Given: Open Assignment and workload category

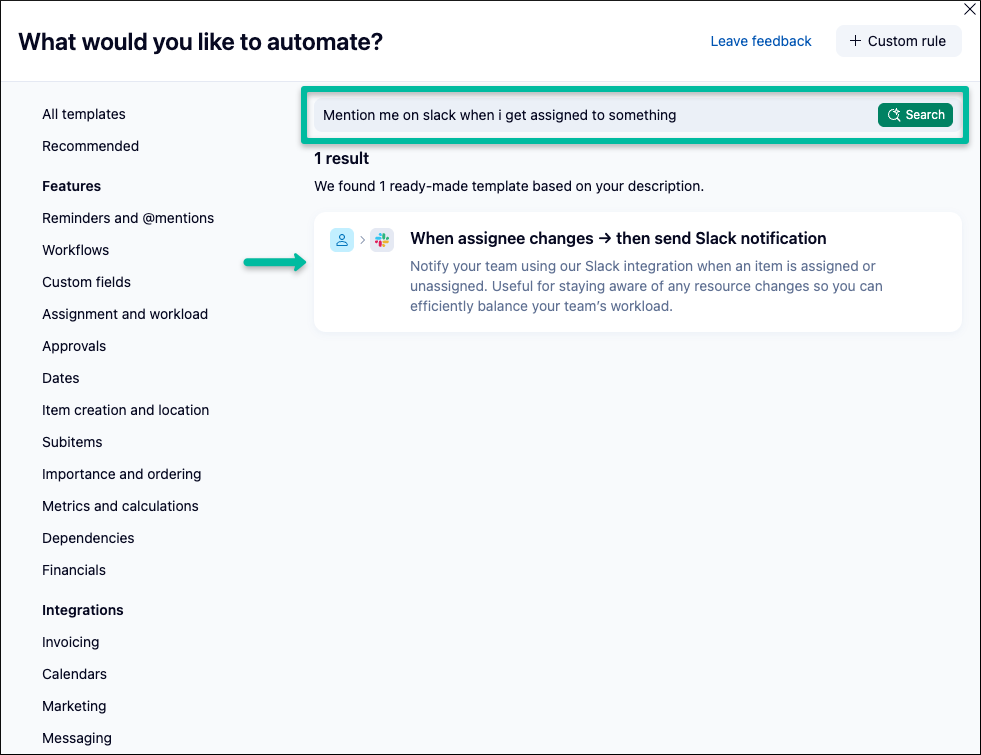Looking at the screenshot, I should 125,314.
